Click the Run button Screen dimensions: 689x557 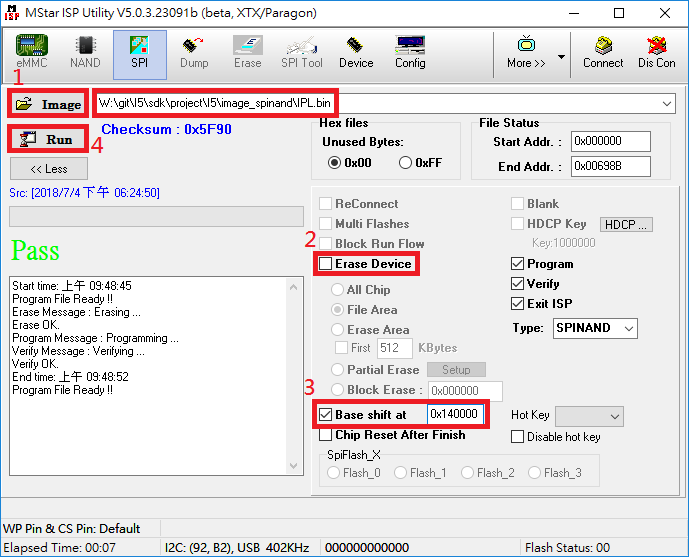coord(48,139)
